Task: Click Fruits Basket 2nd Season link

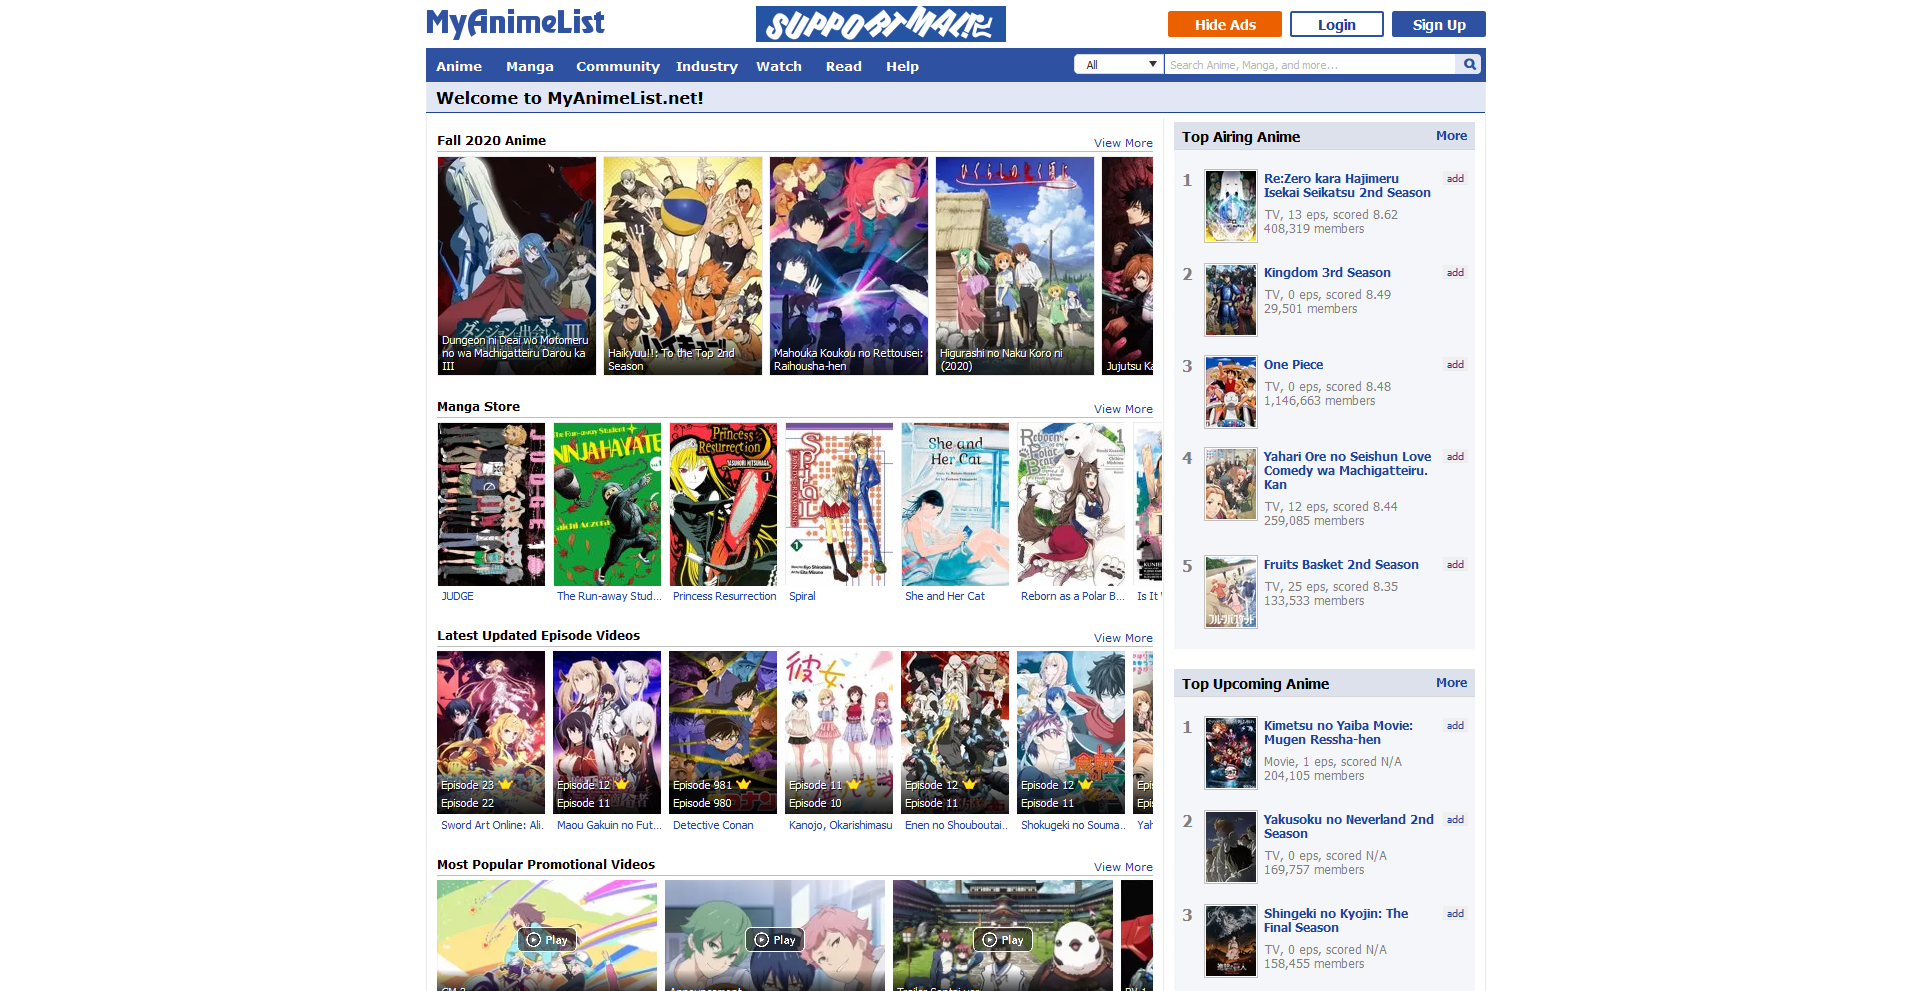Action: click(x=1341, y=565)
